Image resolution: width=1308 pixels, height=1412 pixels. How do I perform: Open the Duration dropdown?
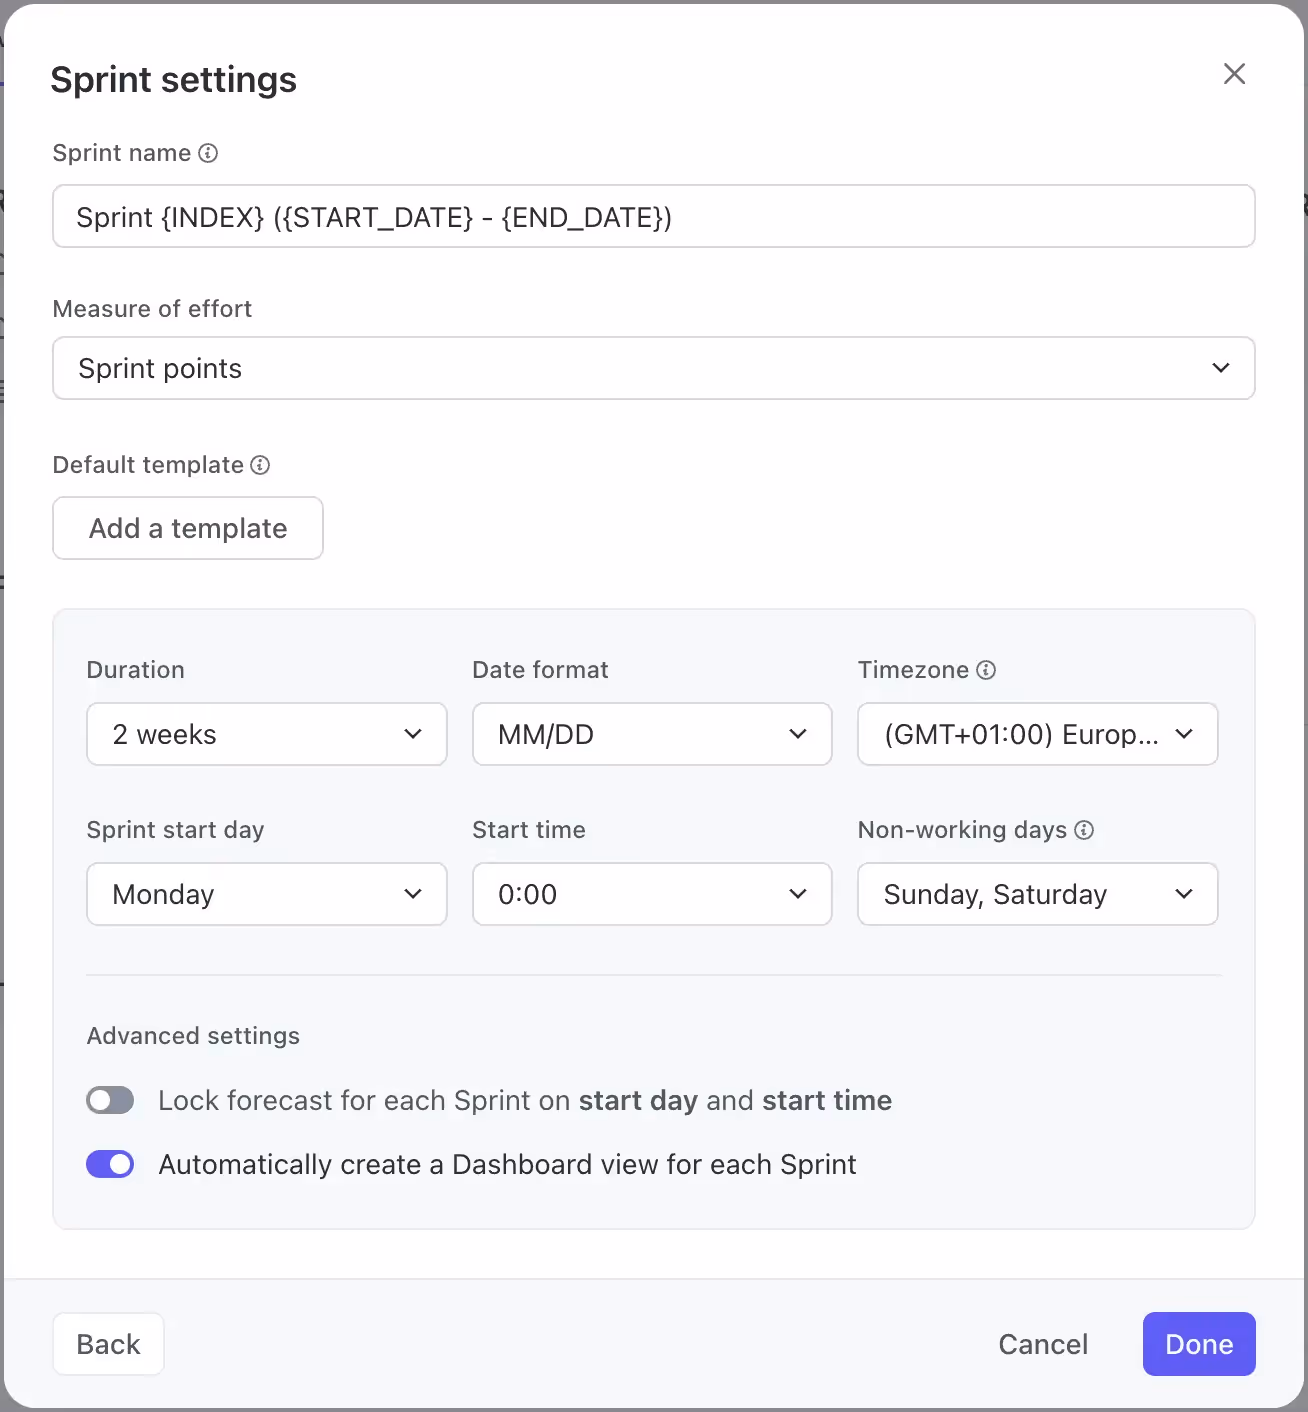[x=266, y=734]
